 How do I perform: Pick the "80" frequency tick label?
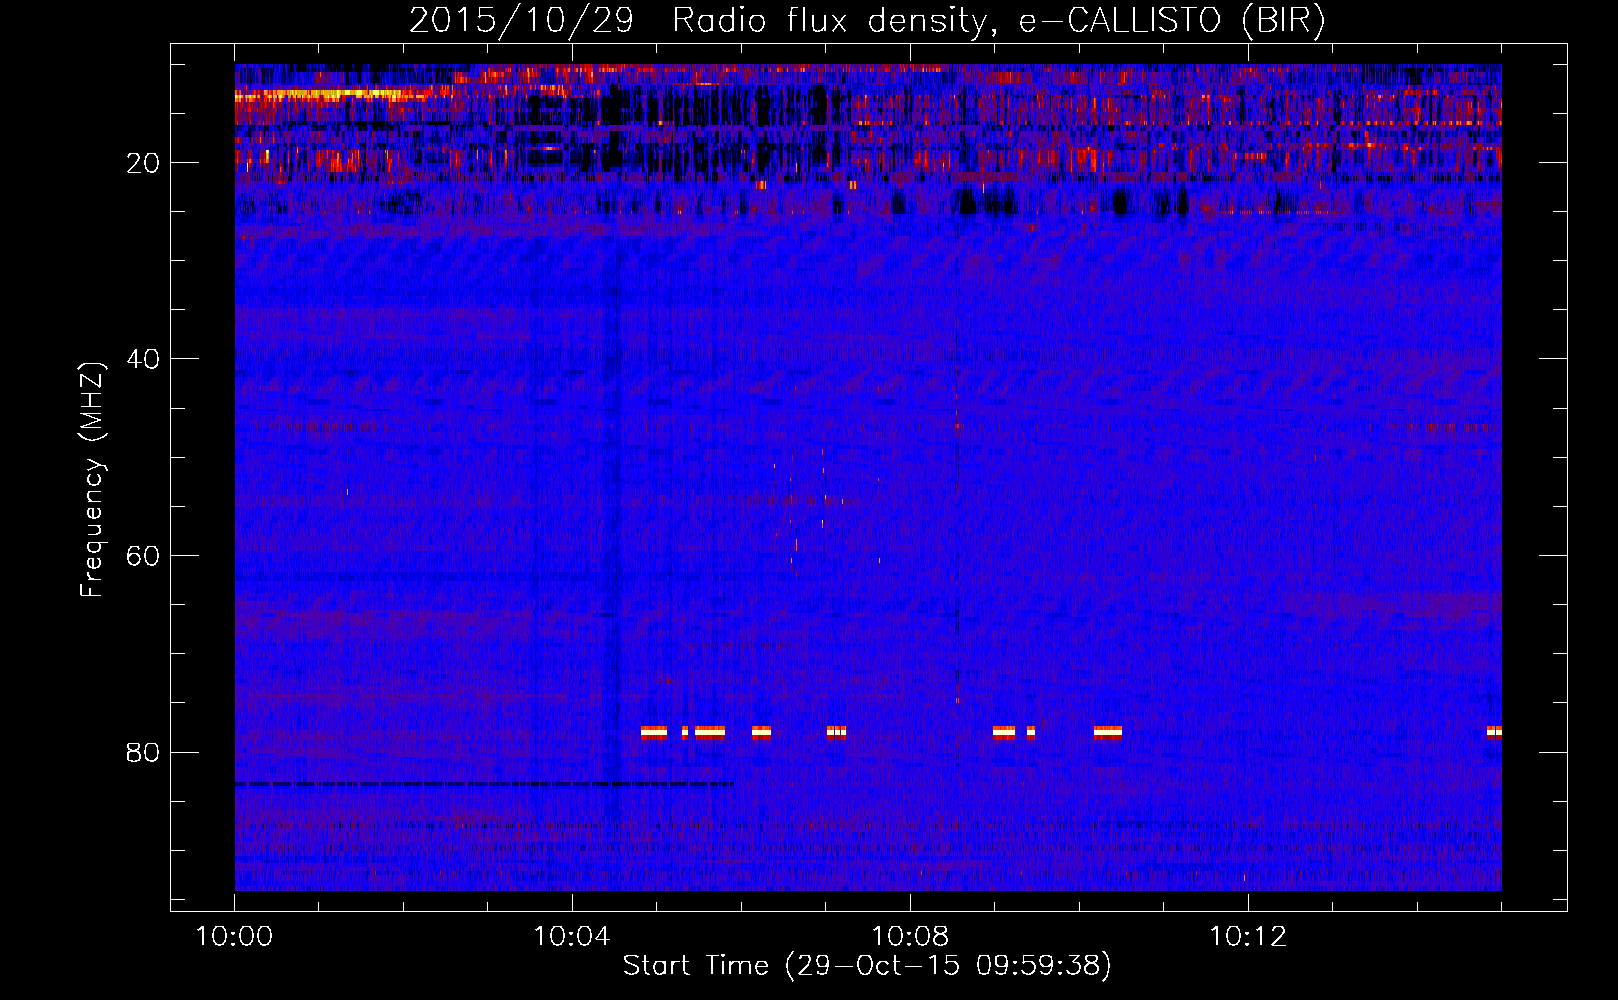[144, 752]
